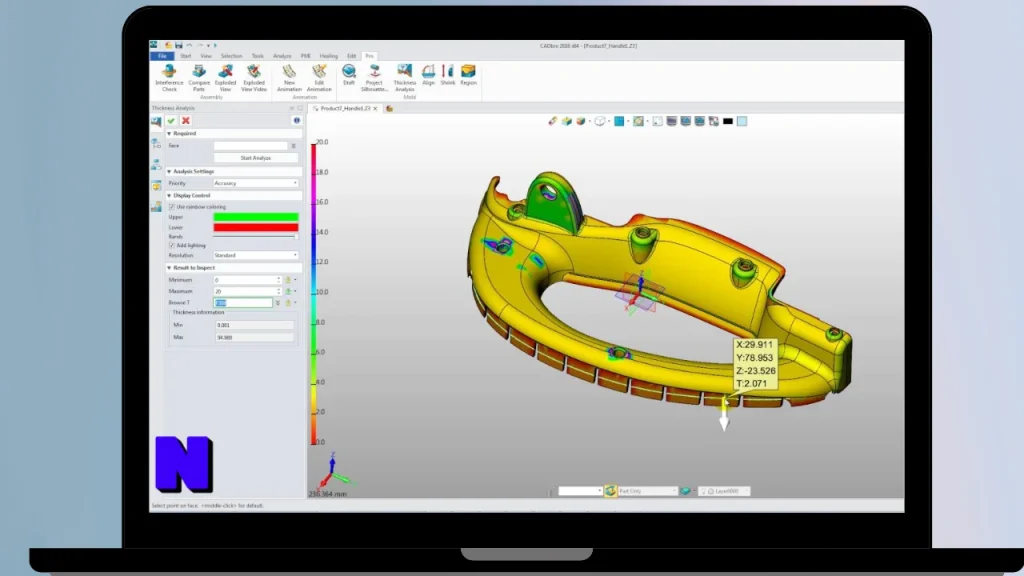Viewport: 1024px width, 576px height.
Task: Select the Align tool in ribbon
Action: tap(428, 74)
